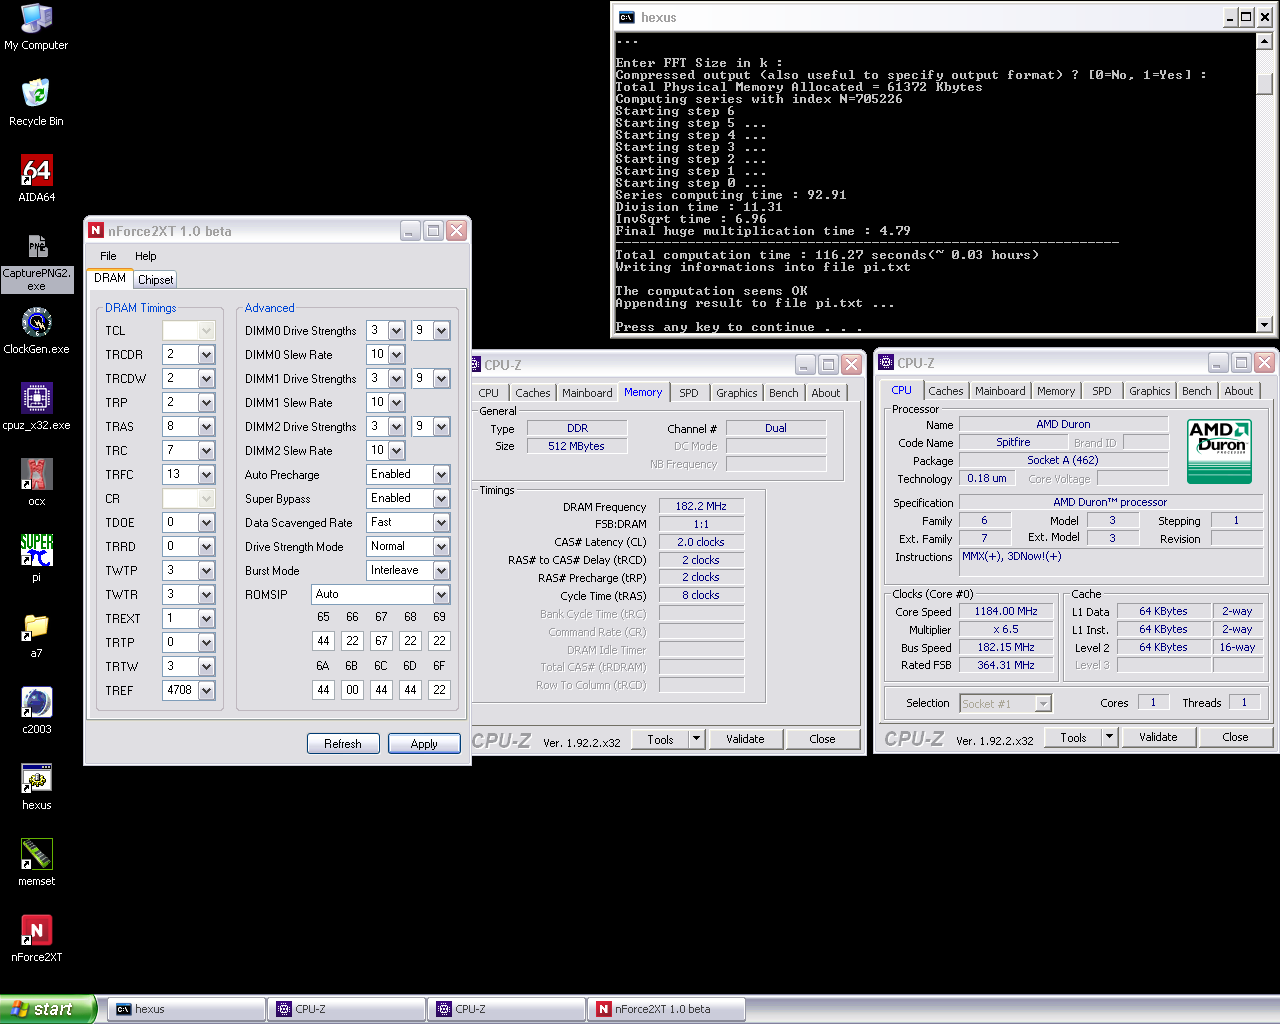Click Tools button in right CPU-Z window
This screenshot has height=1024, width=1280.
point(1073,737)
